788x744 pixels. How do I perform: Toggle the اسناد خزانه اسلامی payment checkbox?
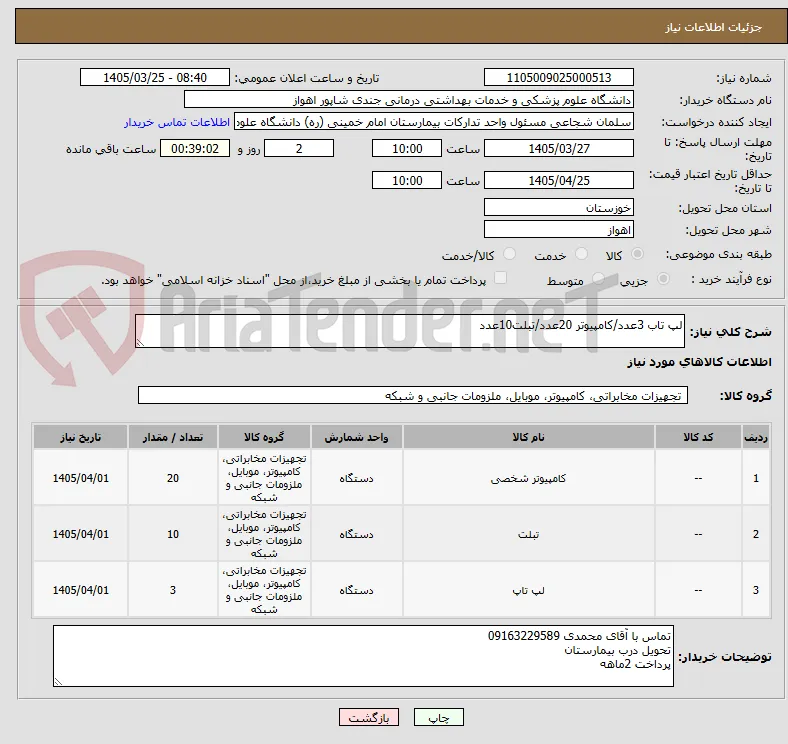coord(501,278)
